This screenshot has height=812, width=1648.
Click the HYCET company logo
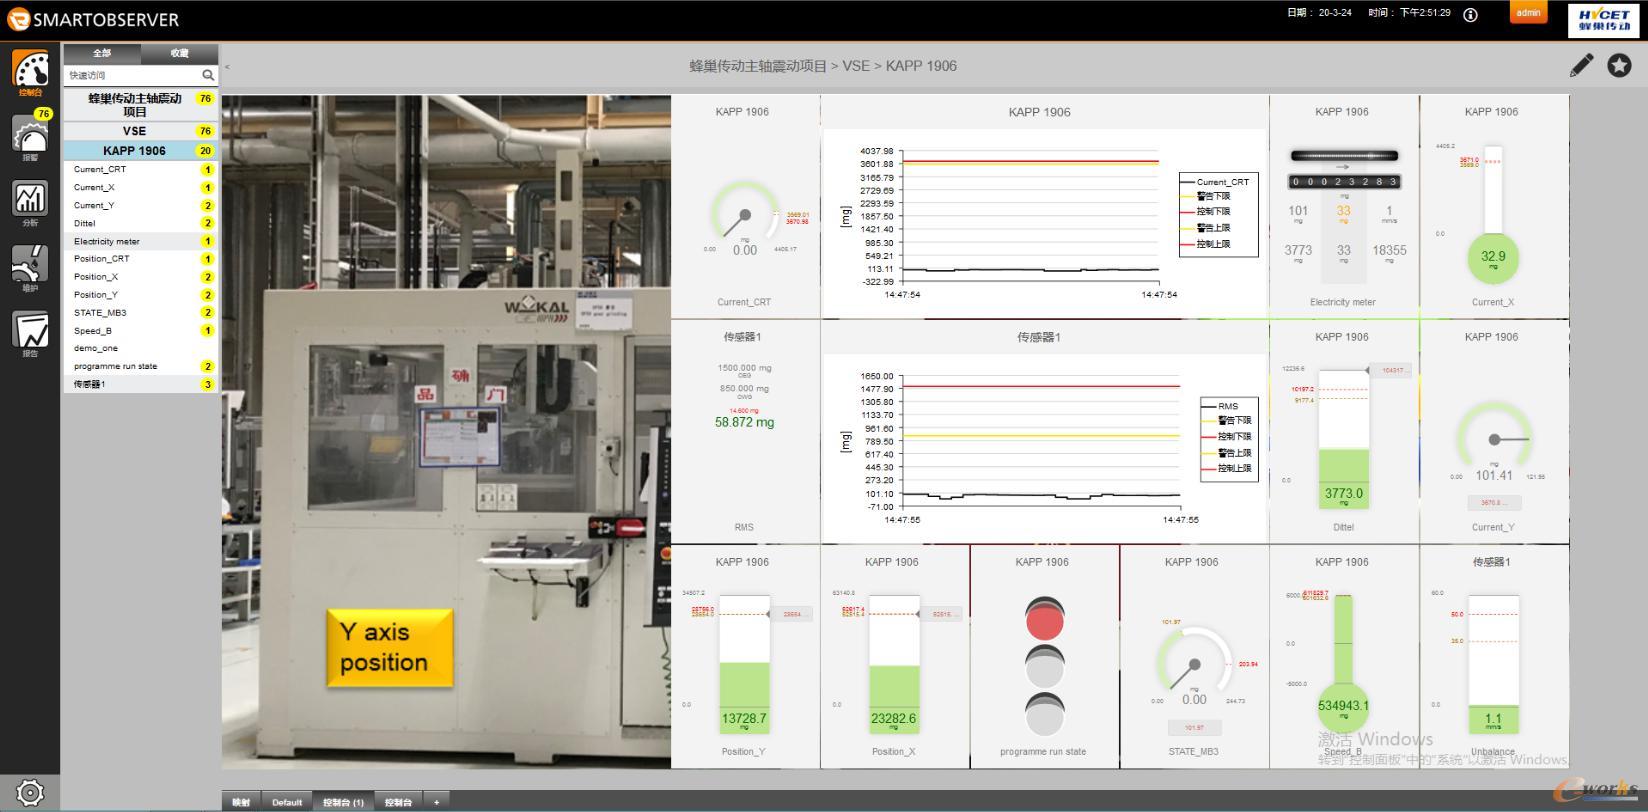click(x=1604, y=20)
